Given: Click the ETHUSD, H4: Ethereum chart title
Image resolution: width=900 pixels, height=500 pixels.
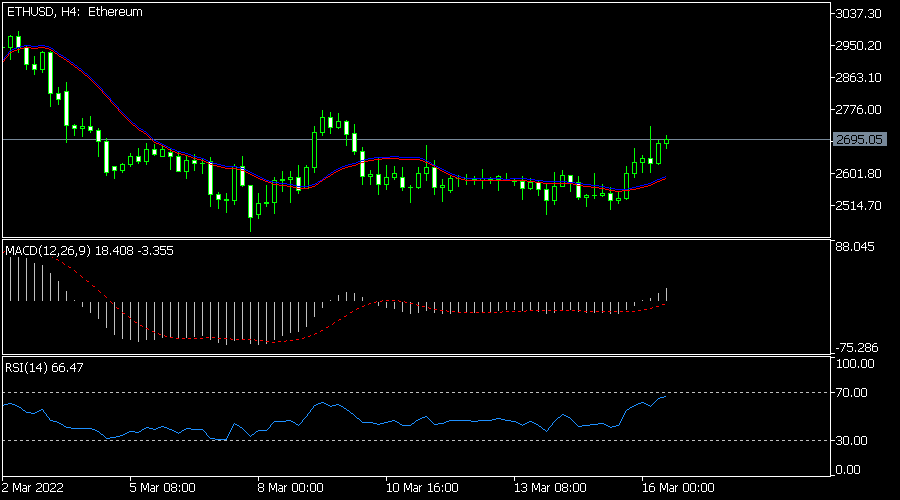Looking at the screenshot, I should pyautogui.click(x=75, y=12).
